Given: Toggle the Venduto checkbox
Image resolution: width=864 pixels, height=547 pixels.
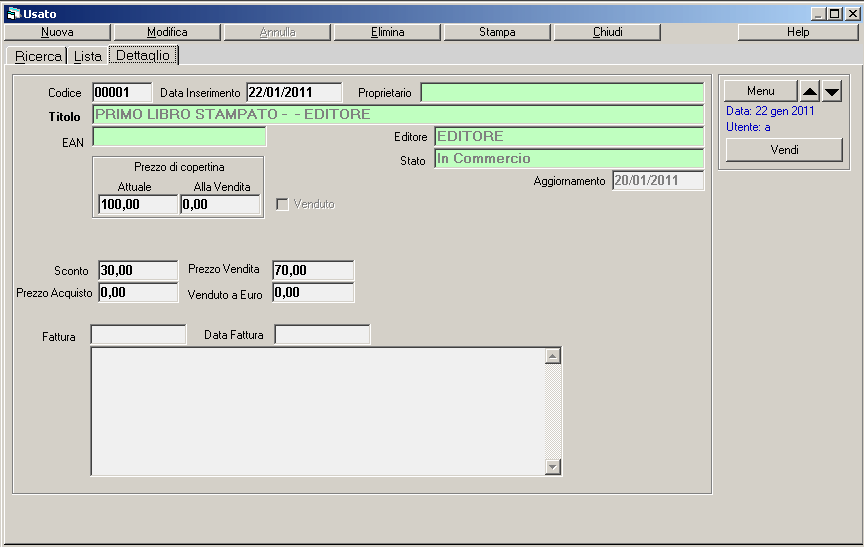Looking at the screenshot, I should 282,204.
